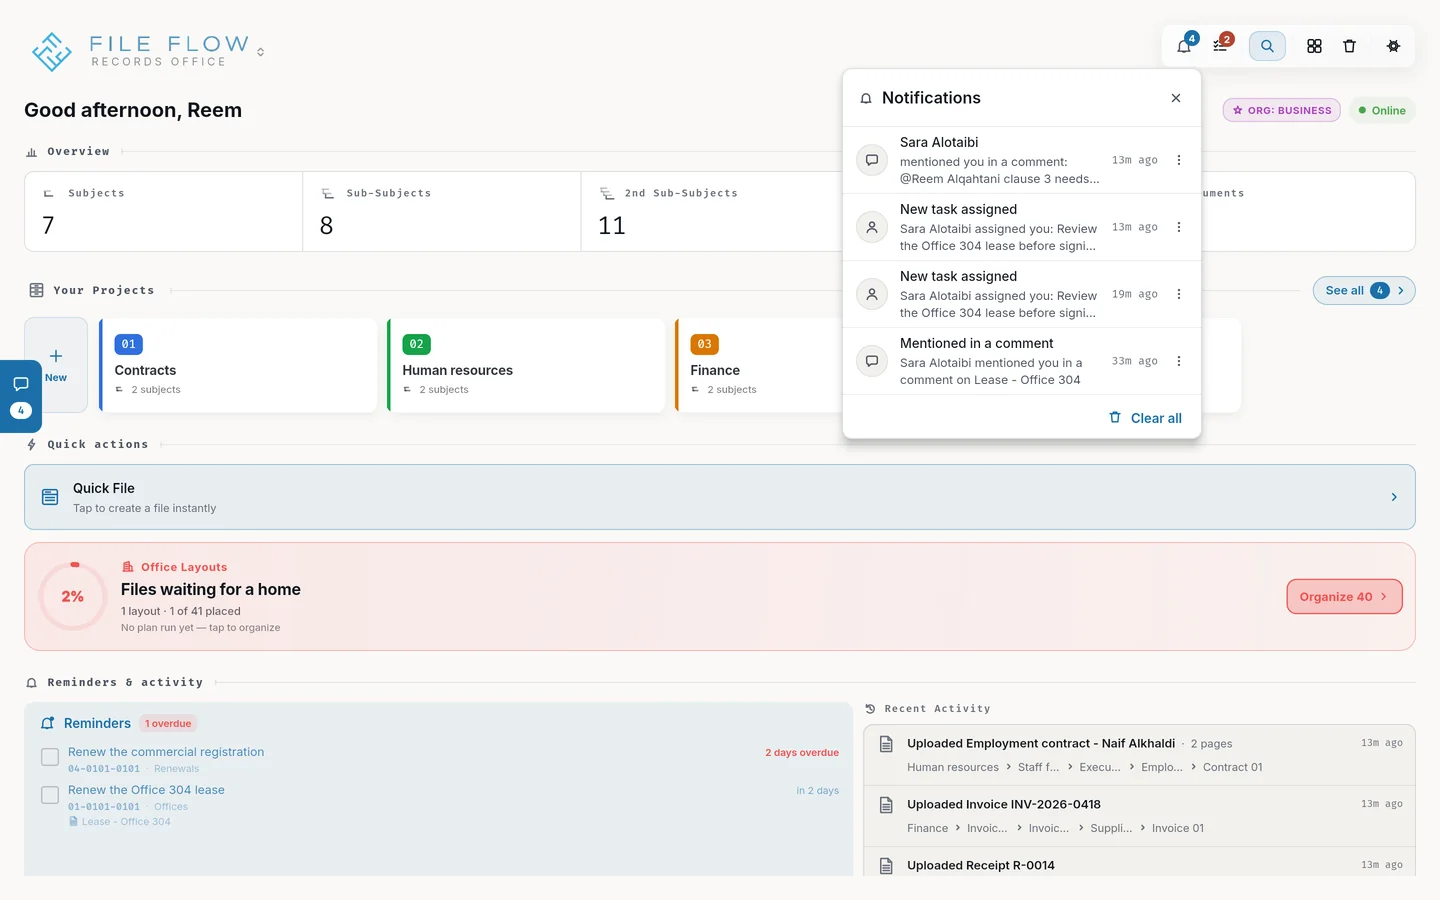Click the Reminders header icon

(x=47, y=723)
